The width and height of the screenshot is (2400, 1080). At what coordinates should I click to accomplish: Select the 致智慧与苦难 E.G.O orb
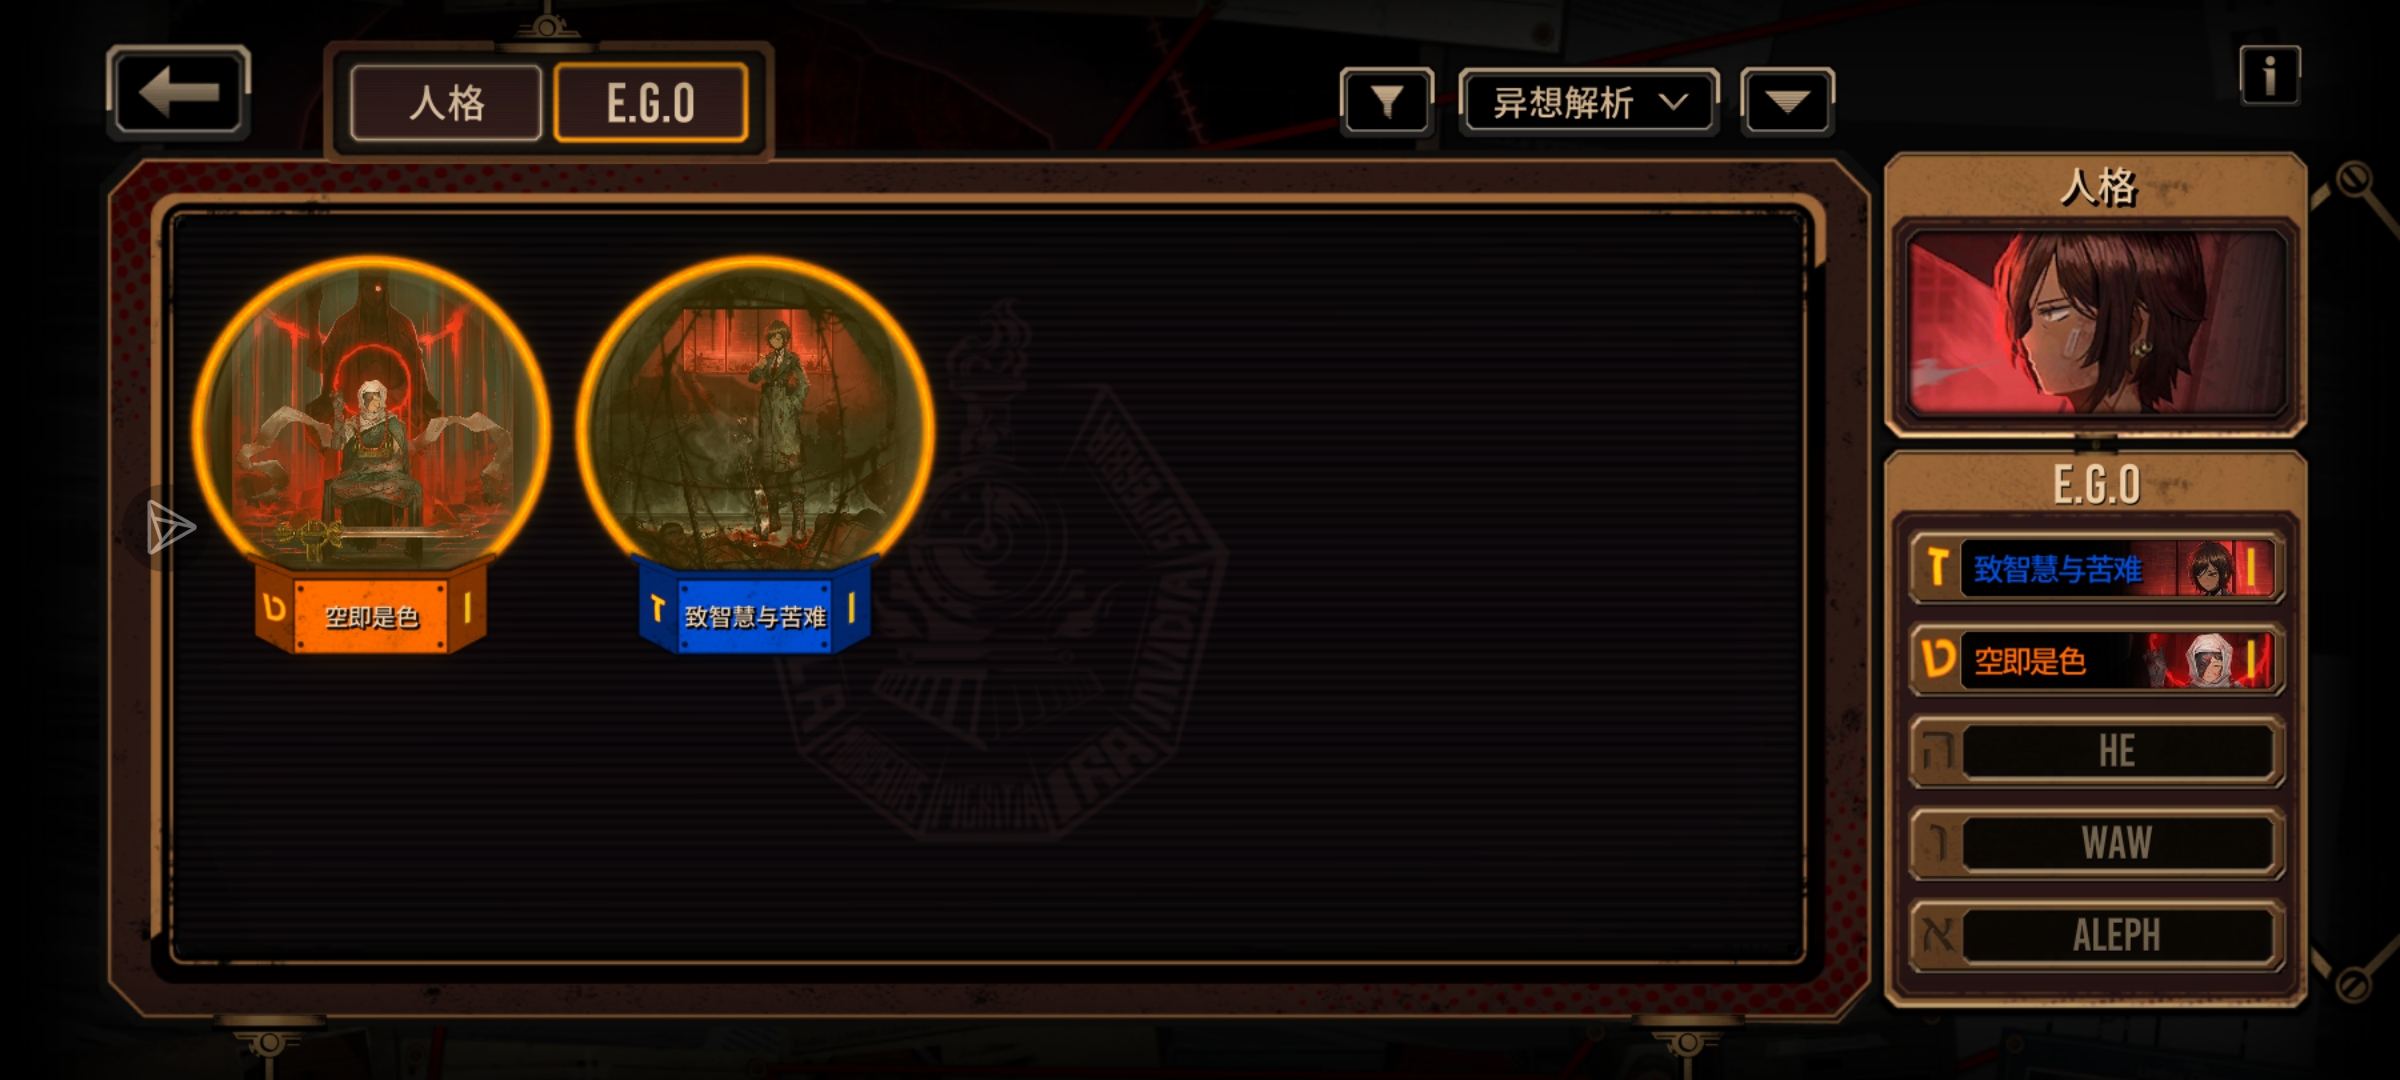click(755, 420)
